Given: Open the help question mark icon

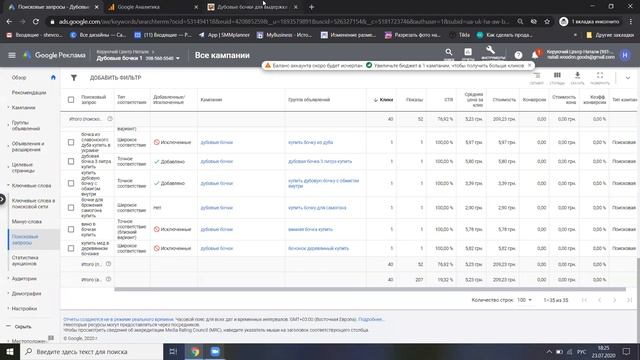Looking at the screenshot, I should (518, 55).
